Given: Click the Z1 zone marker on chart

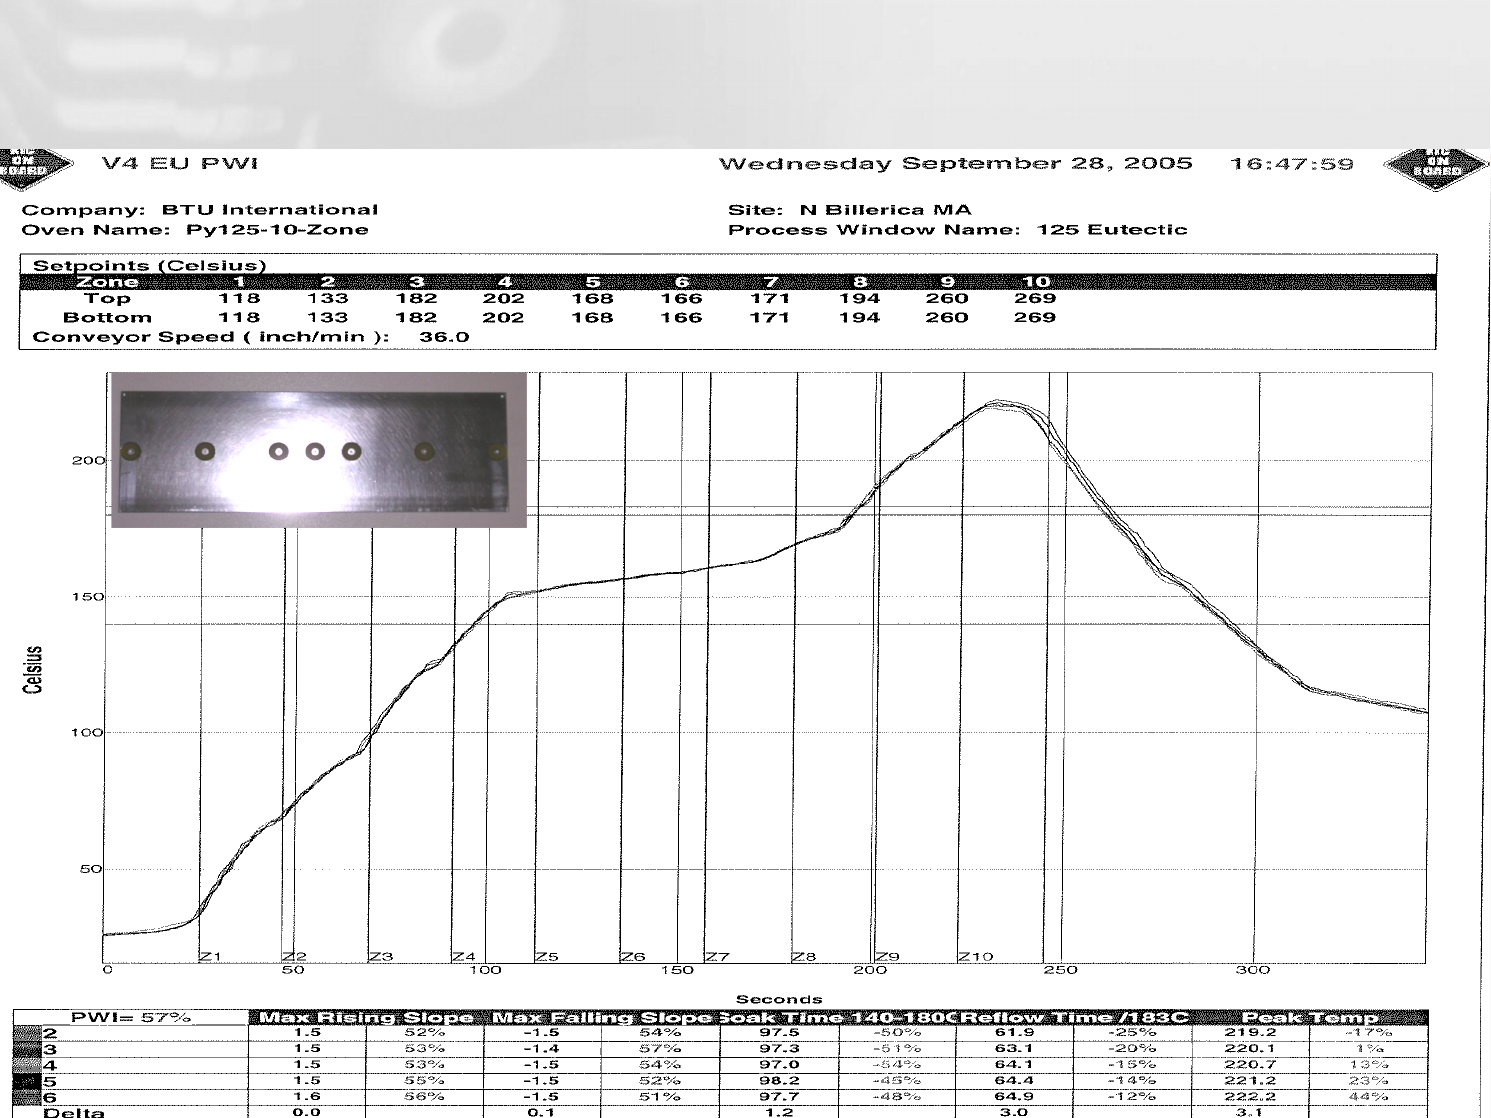Looking at the screenshot, I should 210,957.
